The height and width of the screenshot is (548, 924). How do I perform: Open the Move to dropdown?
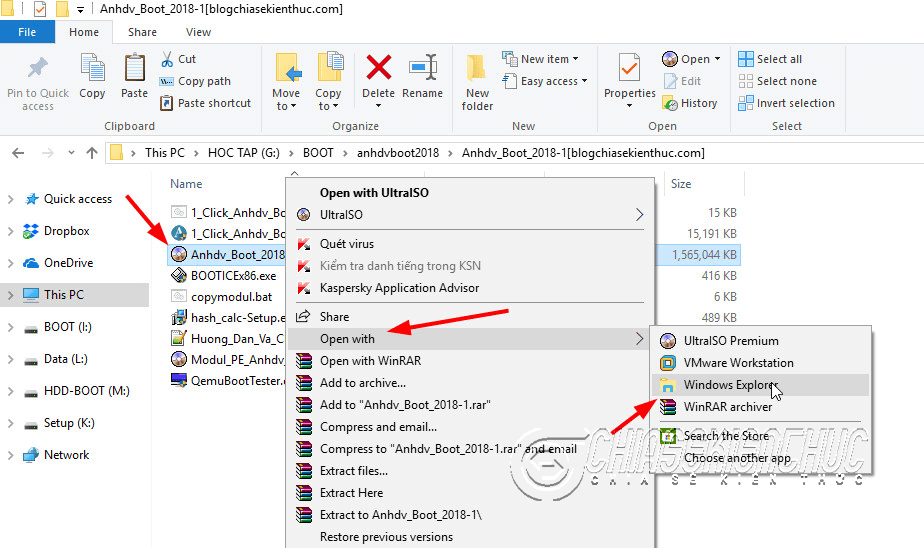click(x=286, y=100)
